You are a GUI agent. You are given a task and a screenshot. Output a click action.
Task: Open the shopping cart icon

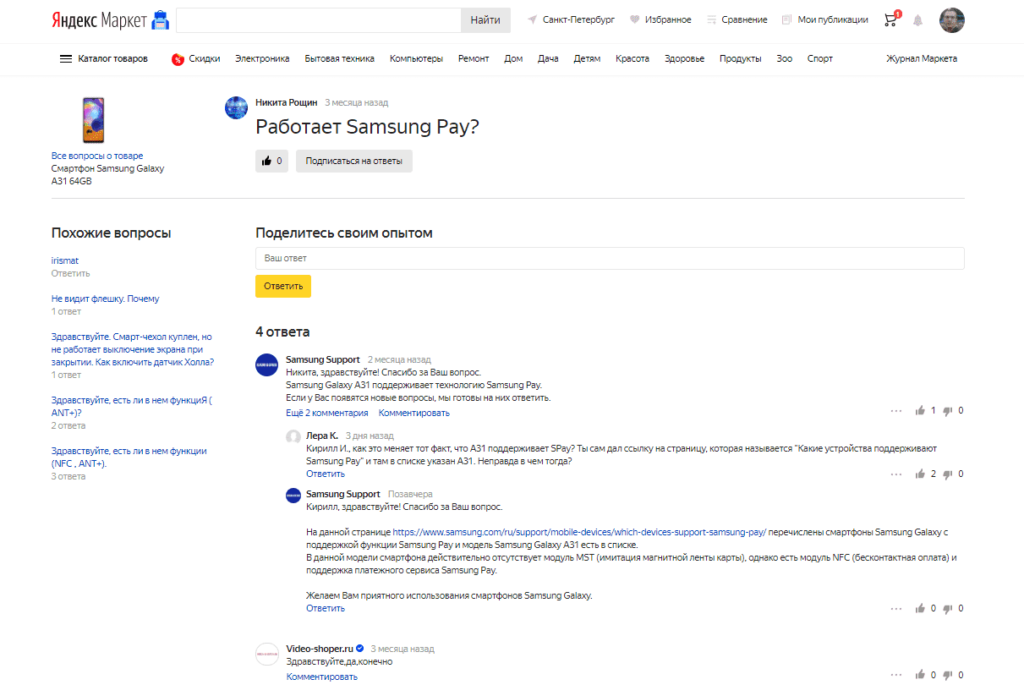891,20
